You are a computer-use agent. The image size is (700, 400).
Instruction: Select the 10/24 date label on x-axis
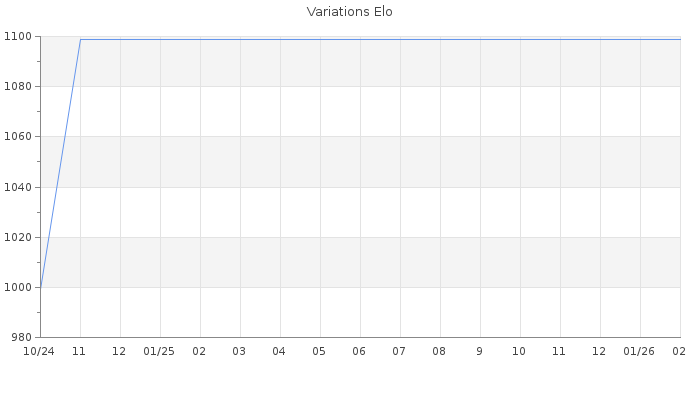(39, 352)
